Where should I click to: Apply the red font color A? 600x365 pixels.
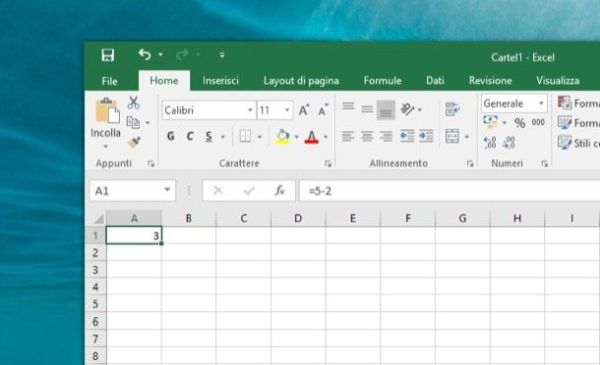(x=311, y=137)
